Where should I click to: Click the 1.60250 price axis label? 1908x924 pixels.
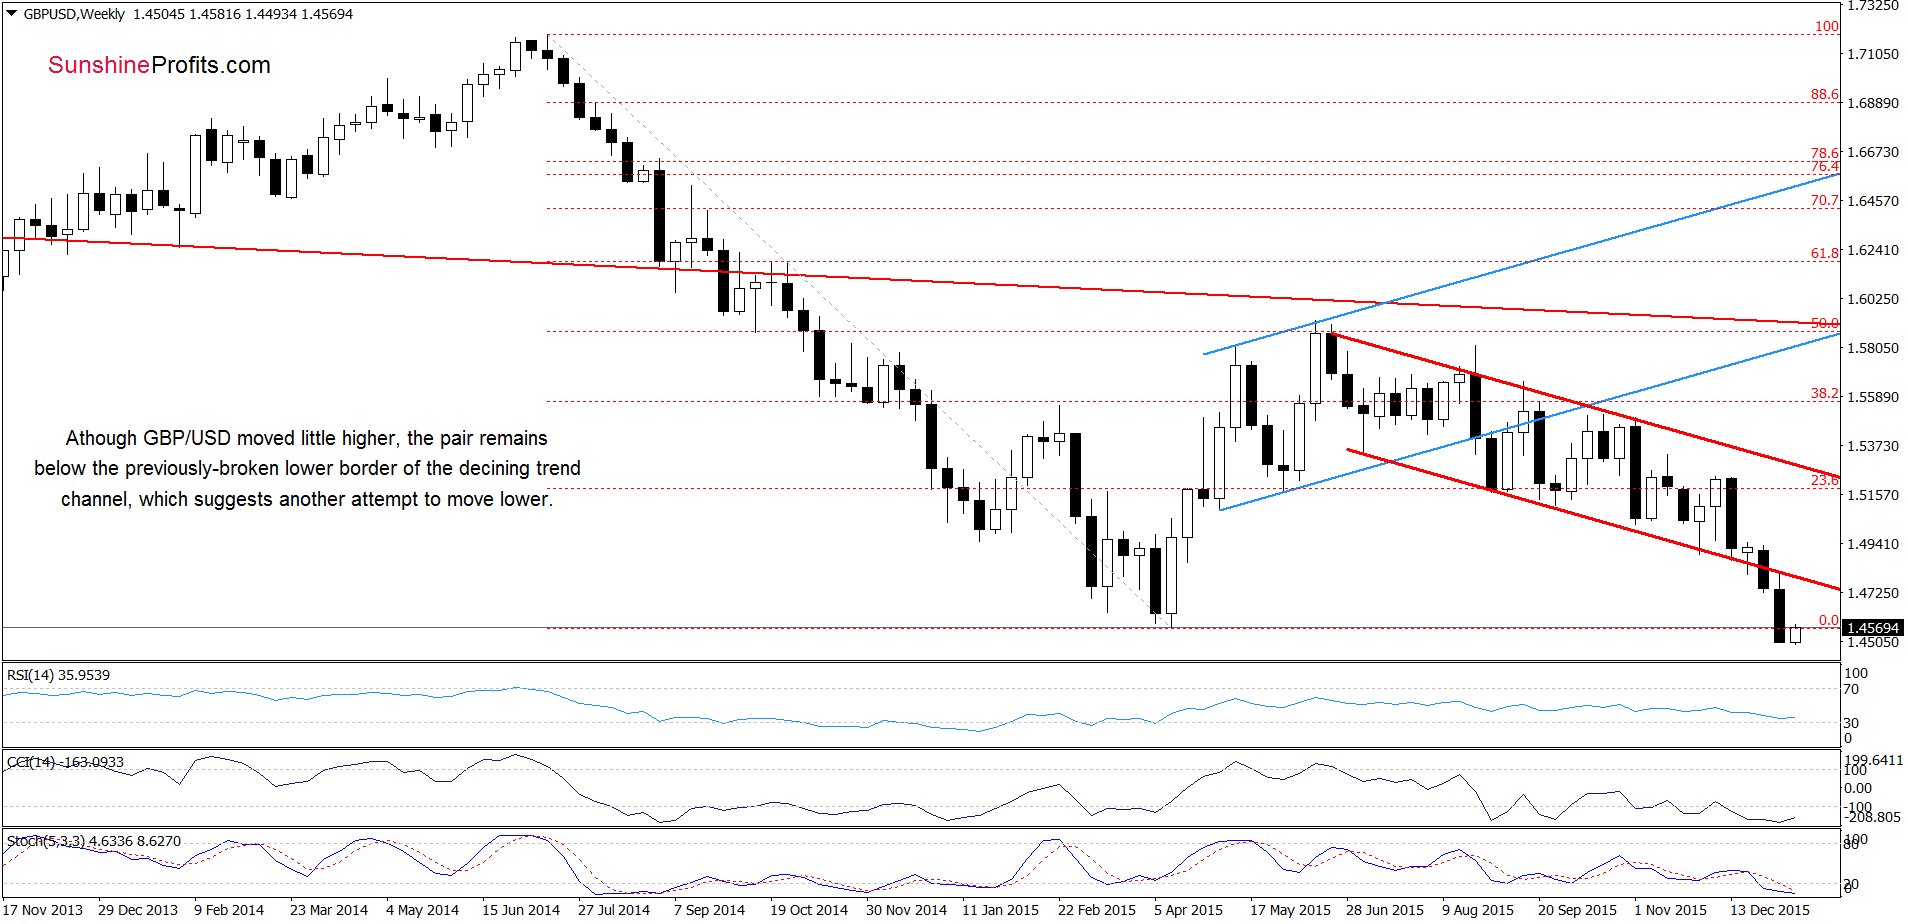pos(1873,299)
